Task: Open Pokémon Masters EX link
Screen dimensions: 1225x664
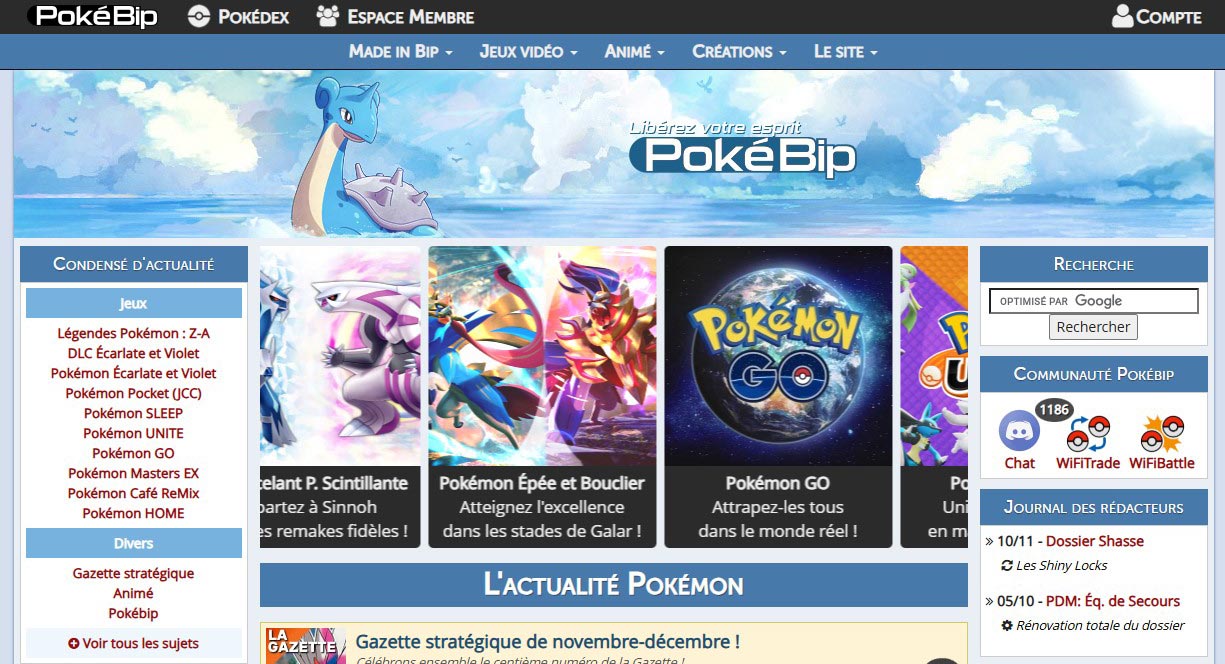Action: (x=133, y=473)
